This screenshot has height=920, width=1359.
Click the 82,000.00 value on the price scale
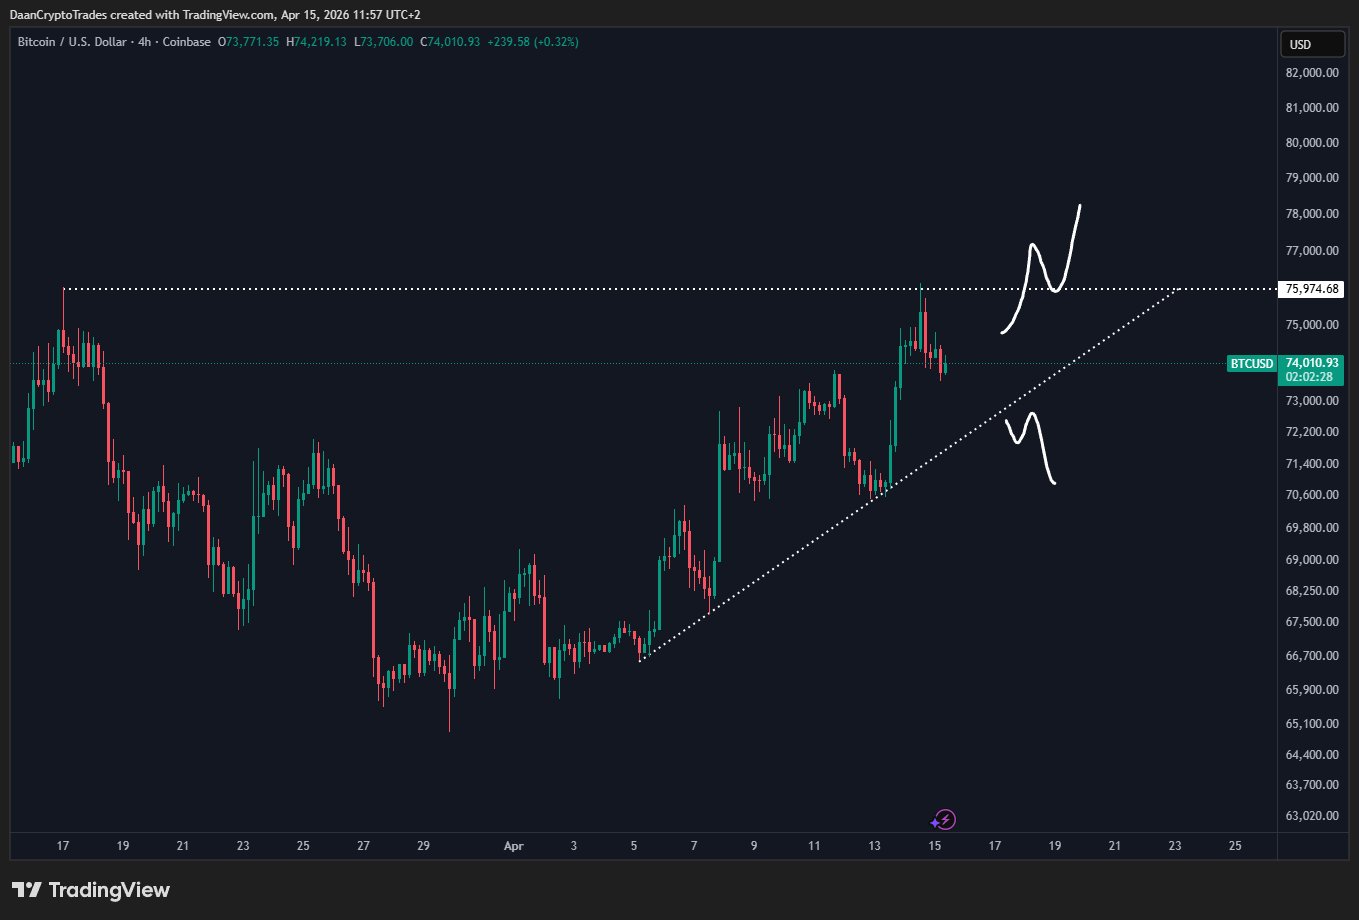1311,72
